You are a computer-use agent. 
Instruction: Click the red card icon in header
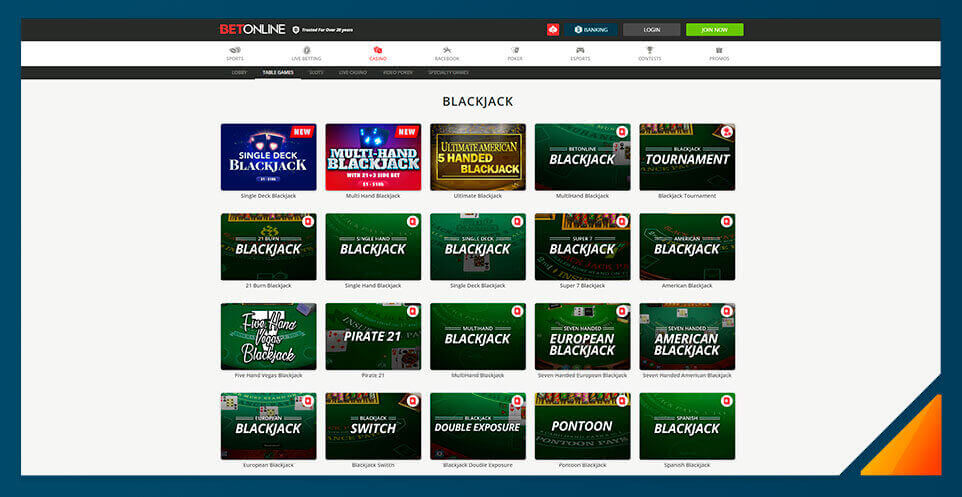click(x=553, y=29)
